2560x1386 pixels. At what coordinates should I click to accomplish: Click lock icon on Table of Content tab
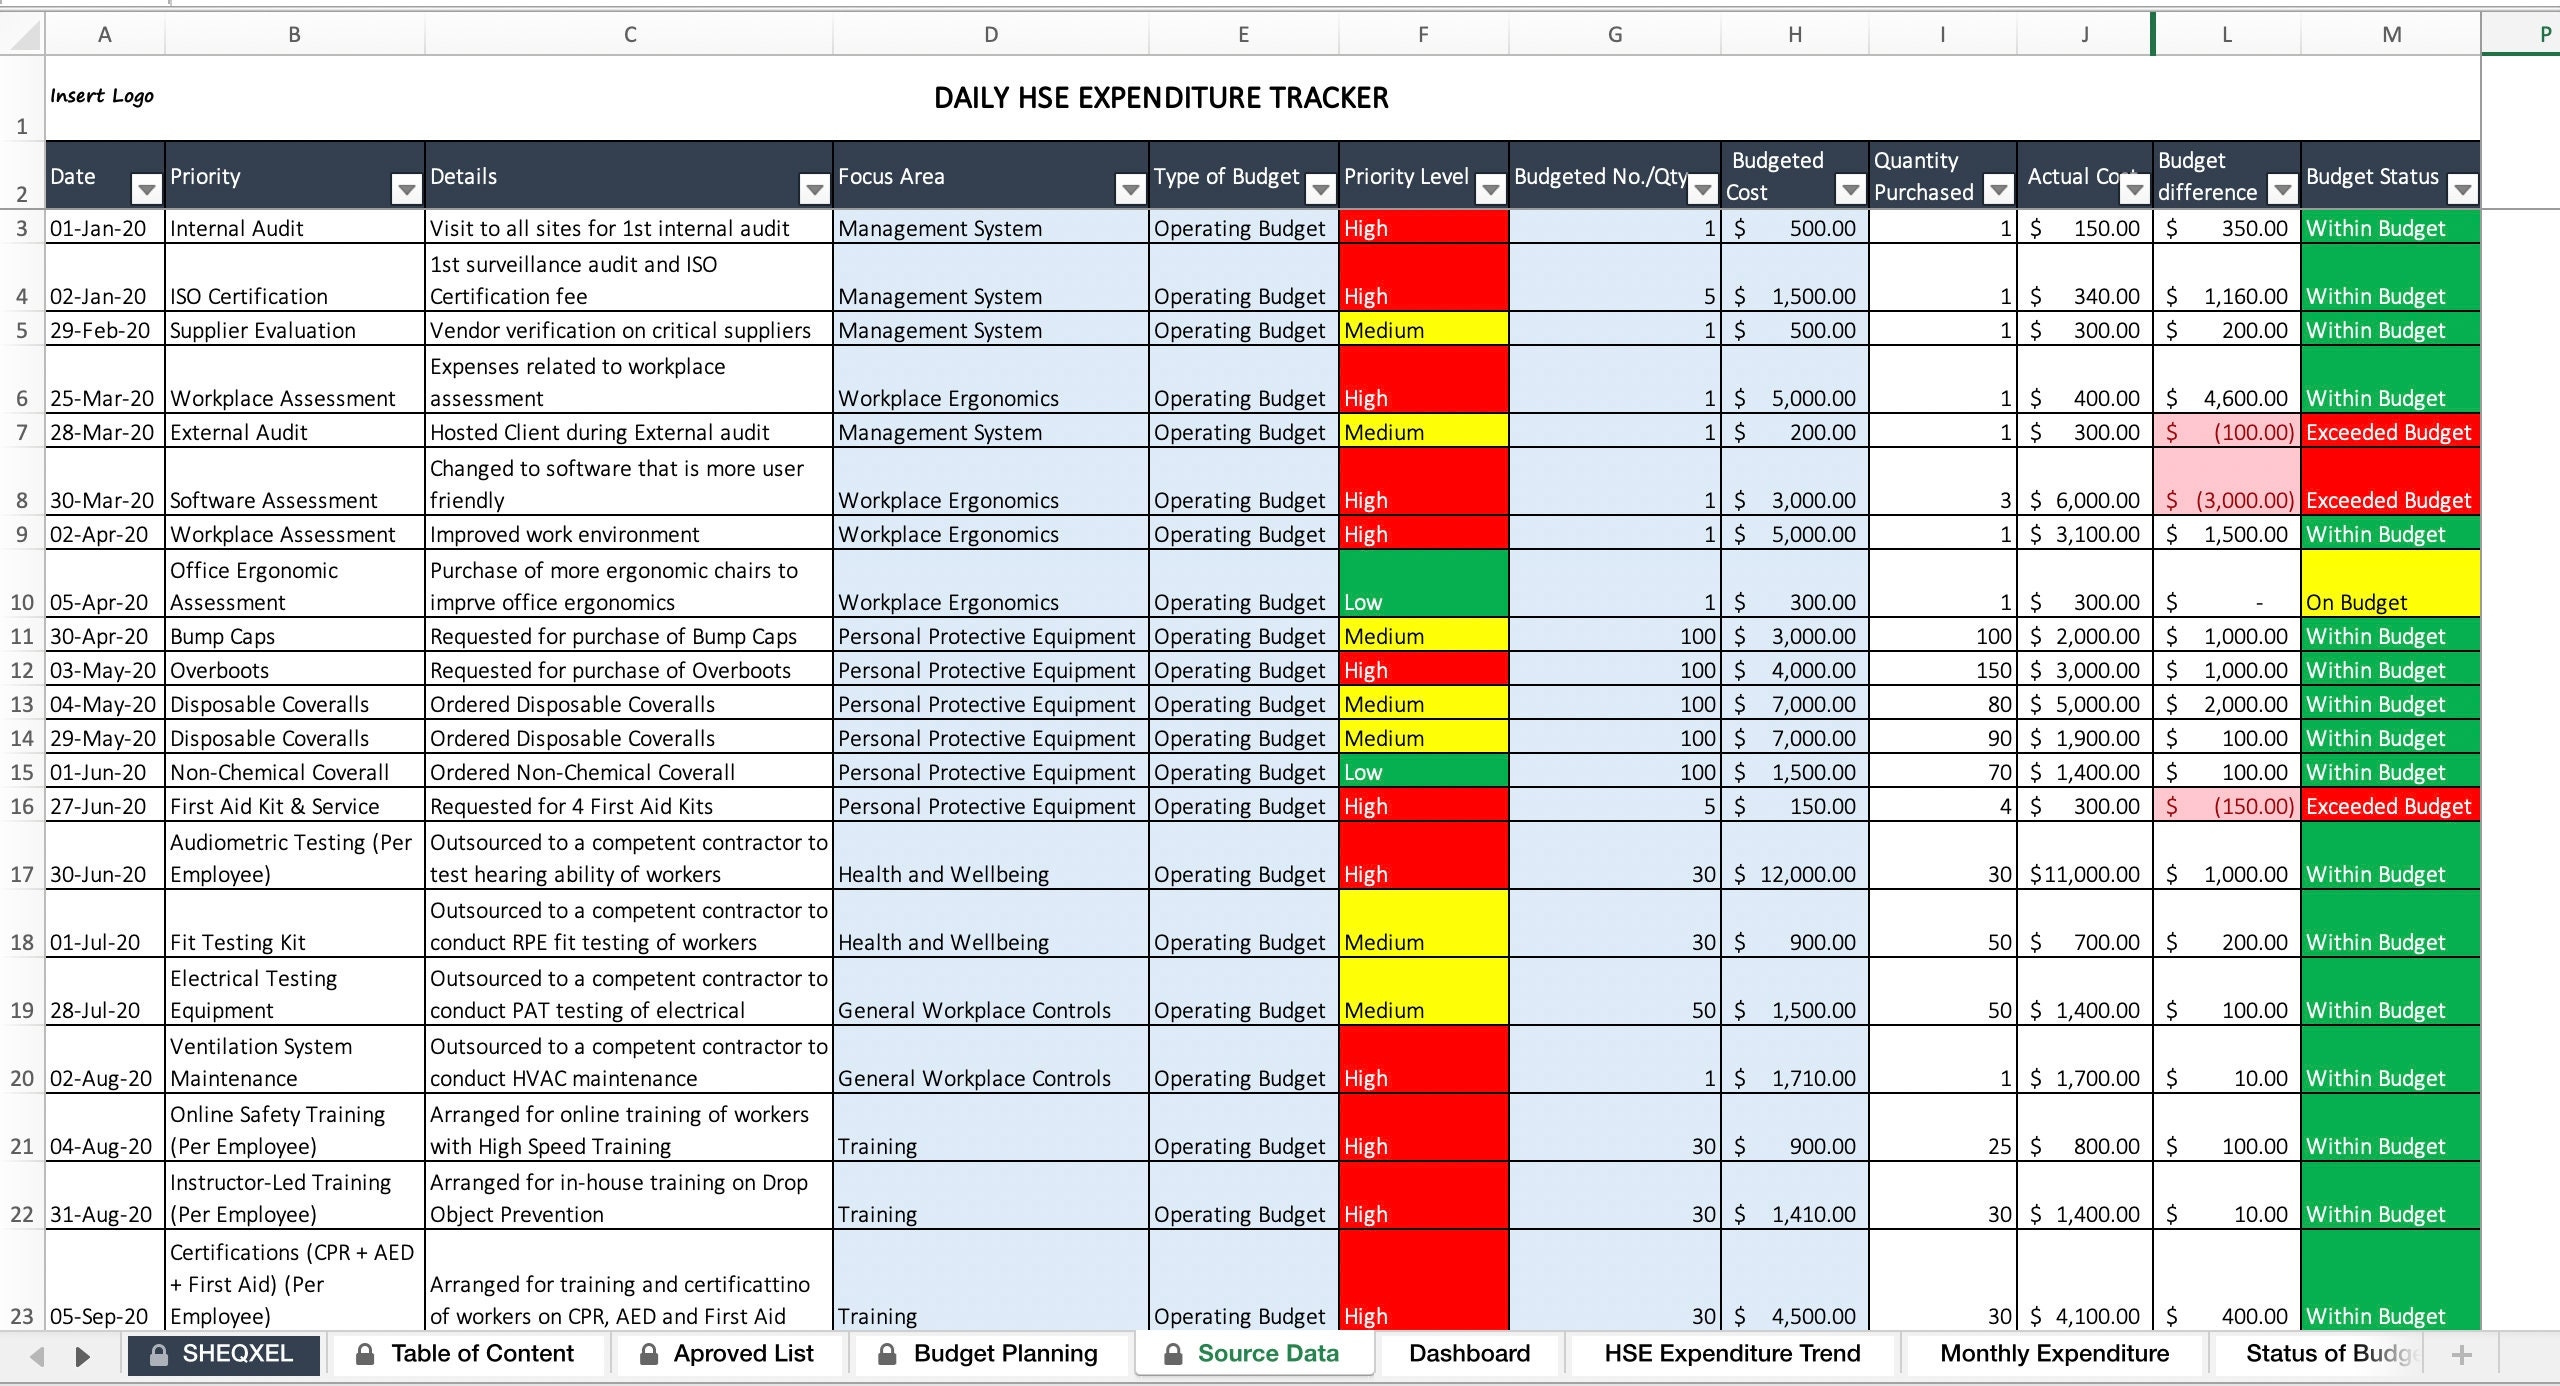(x=365, y=1355)
